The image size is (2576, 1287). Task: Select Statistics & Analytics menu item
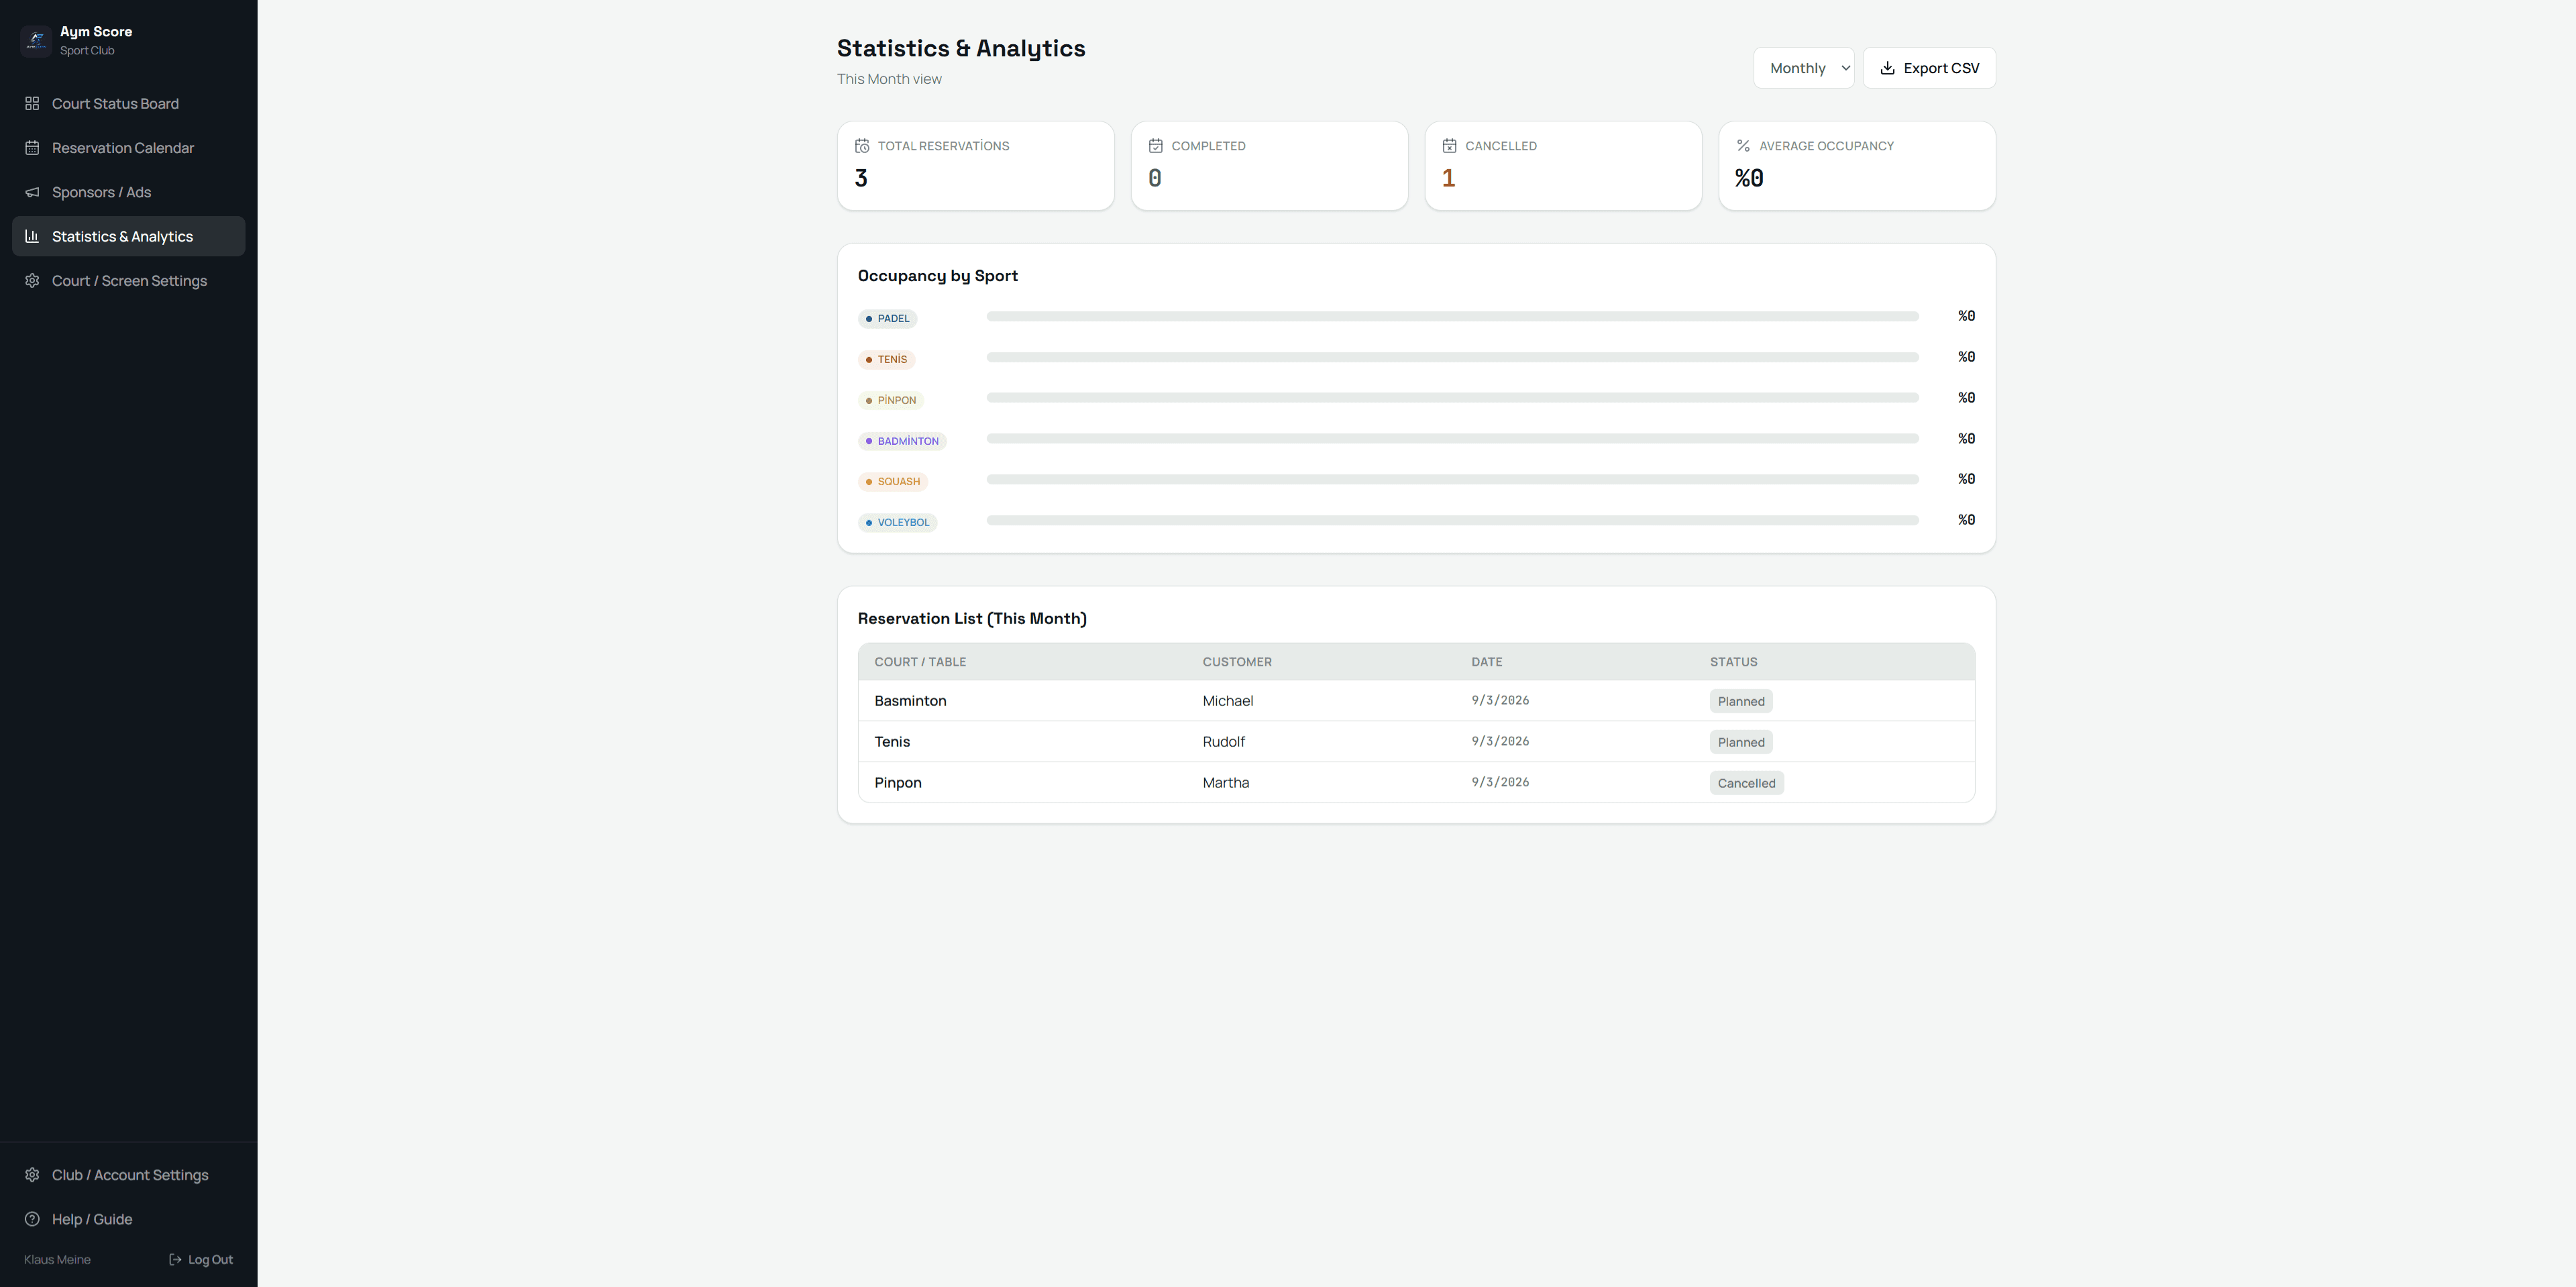pos(128,236)
